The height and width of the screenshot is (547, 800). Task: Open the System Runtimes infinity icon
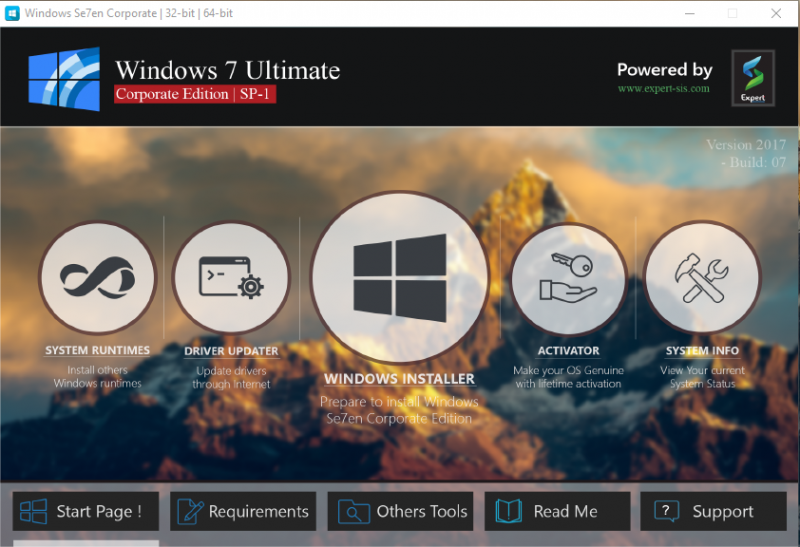pos(97,278)
